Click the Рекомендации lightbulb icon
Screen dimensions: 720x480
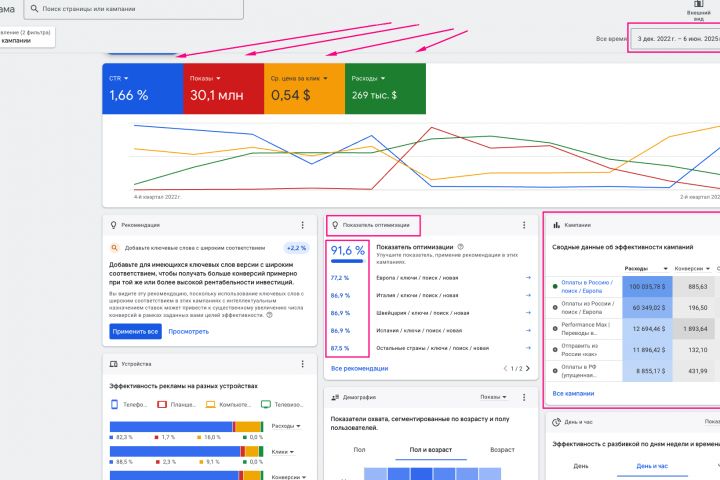point(113,225)
